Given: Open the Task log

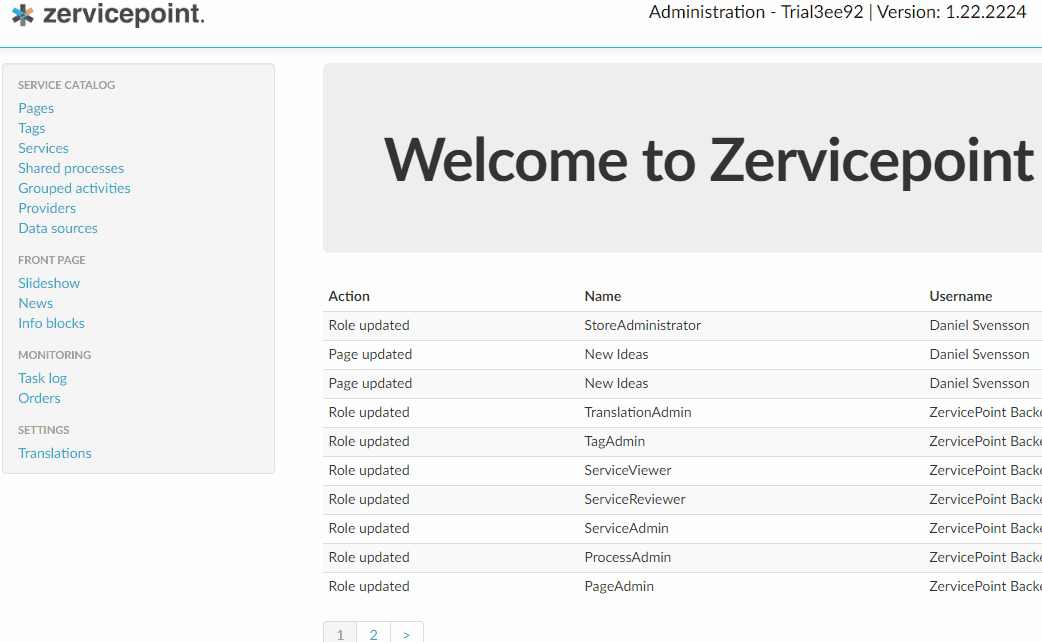Looking at the screenshot, I should (x=42, y=378).
